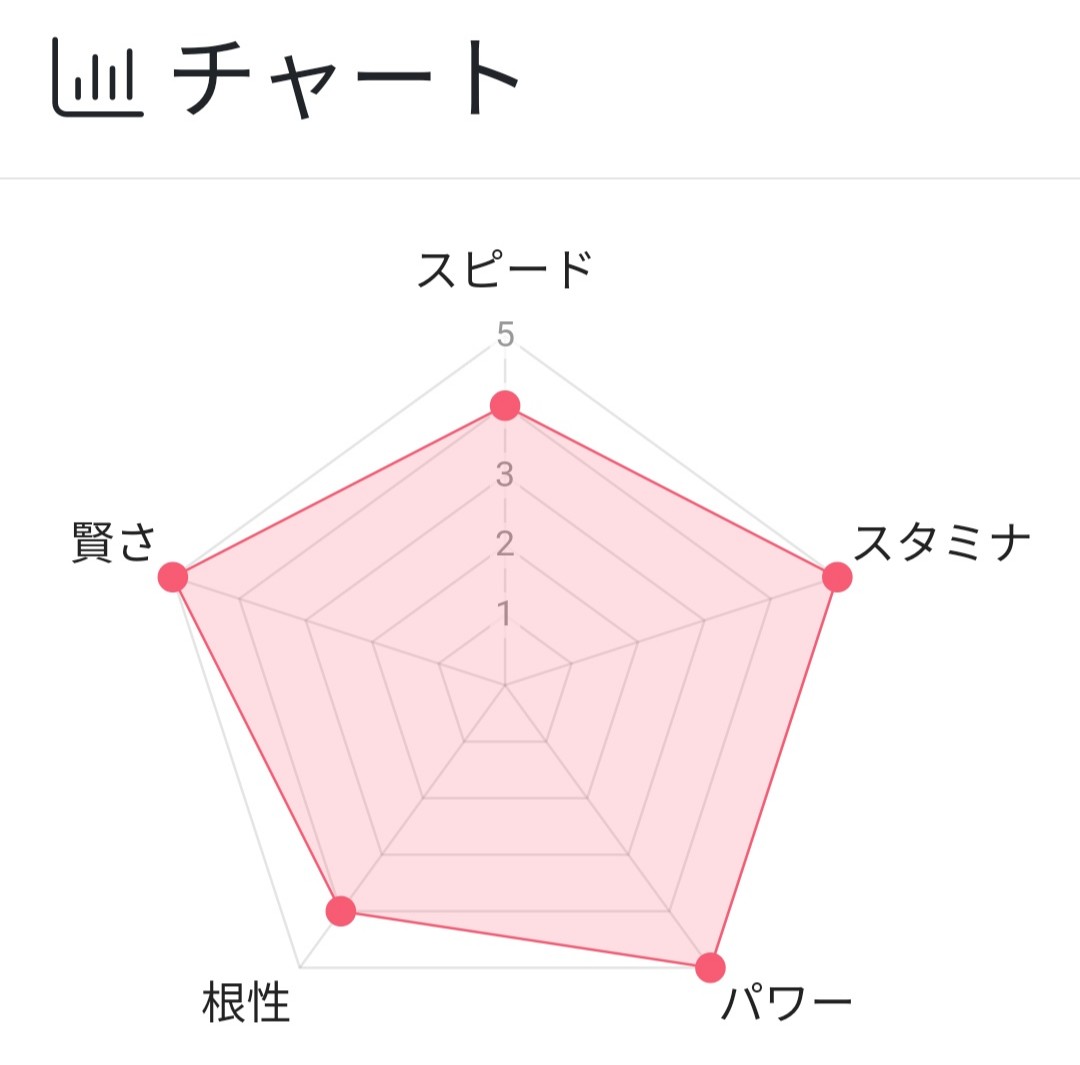Select the パワー data point
The width and height of the screenshot is (1080, 1065).
point(710,967)
